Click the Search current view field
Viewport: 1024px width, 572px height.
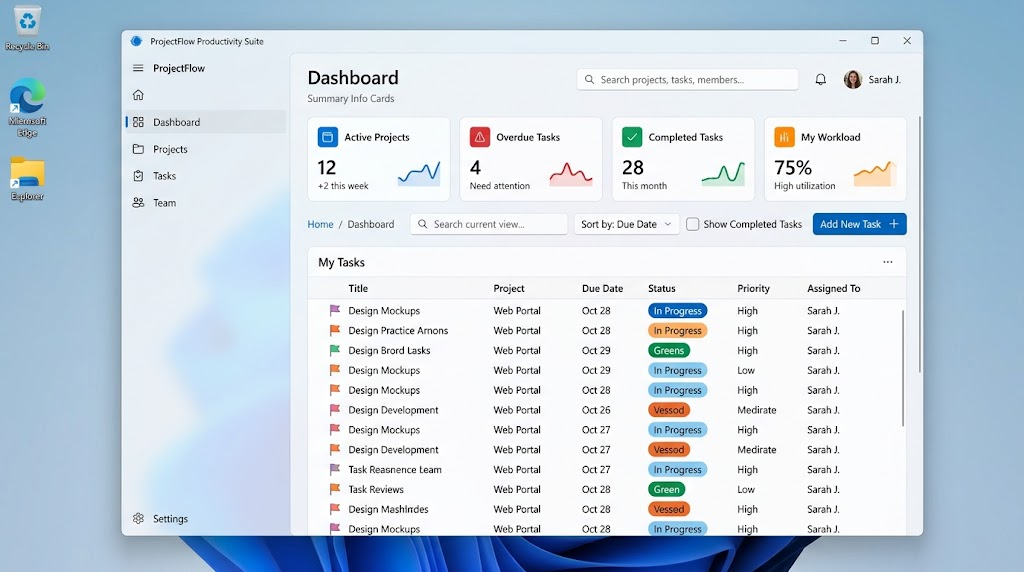(x=488, y=224)
